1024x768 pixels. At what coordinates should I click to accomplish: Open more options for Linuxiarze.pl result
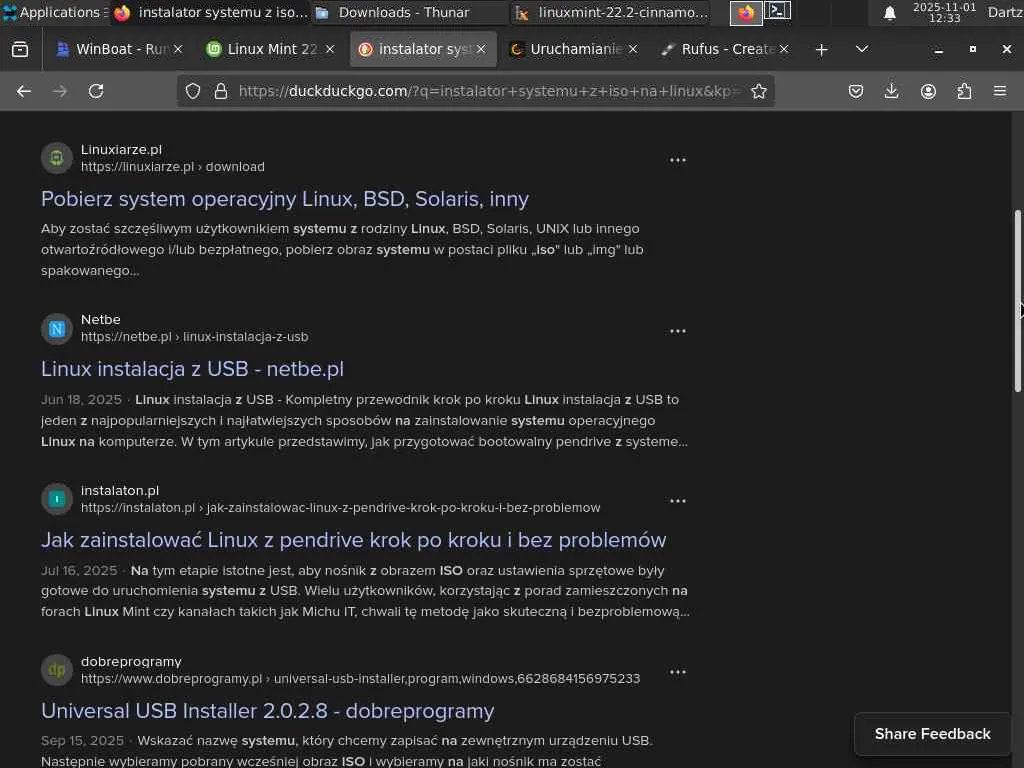tap(678, 160)
